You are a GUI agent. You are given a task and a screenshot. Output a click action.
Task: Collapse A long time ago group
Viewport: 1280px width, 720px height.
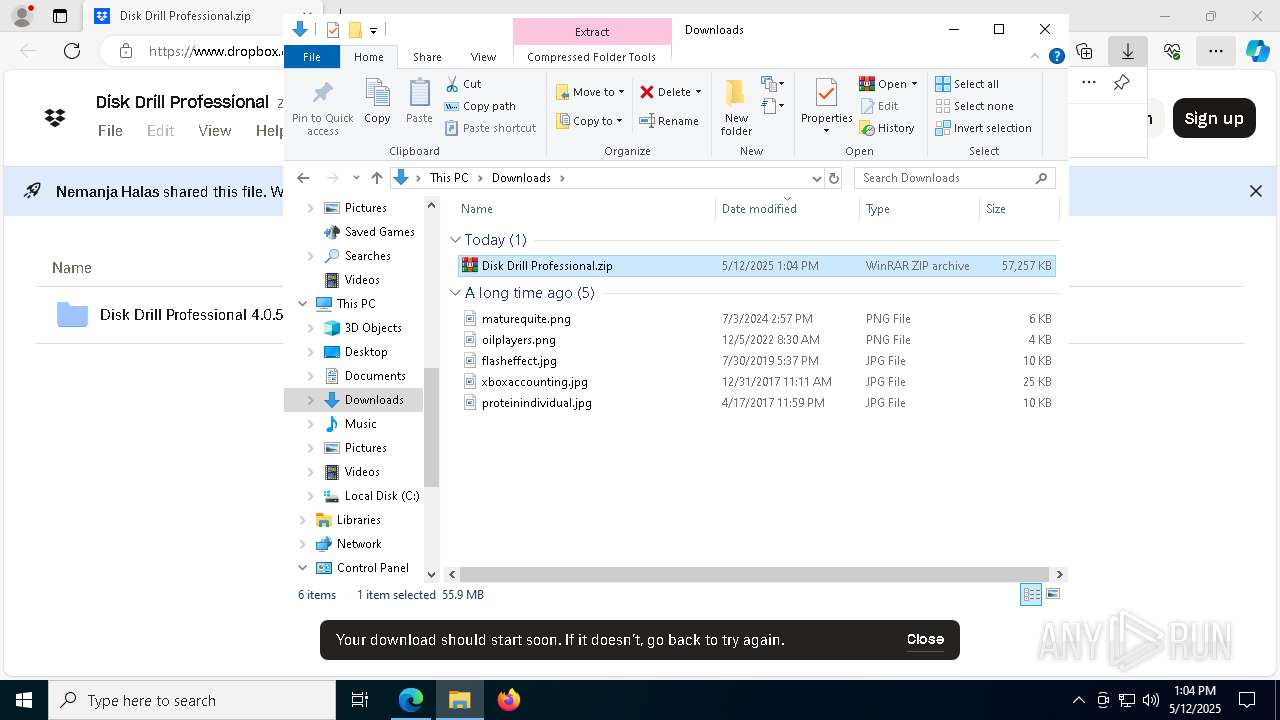(455, 293)
